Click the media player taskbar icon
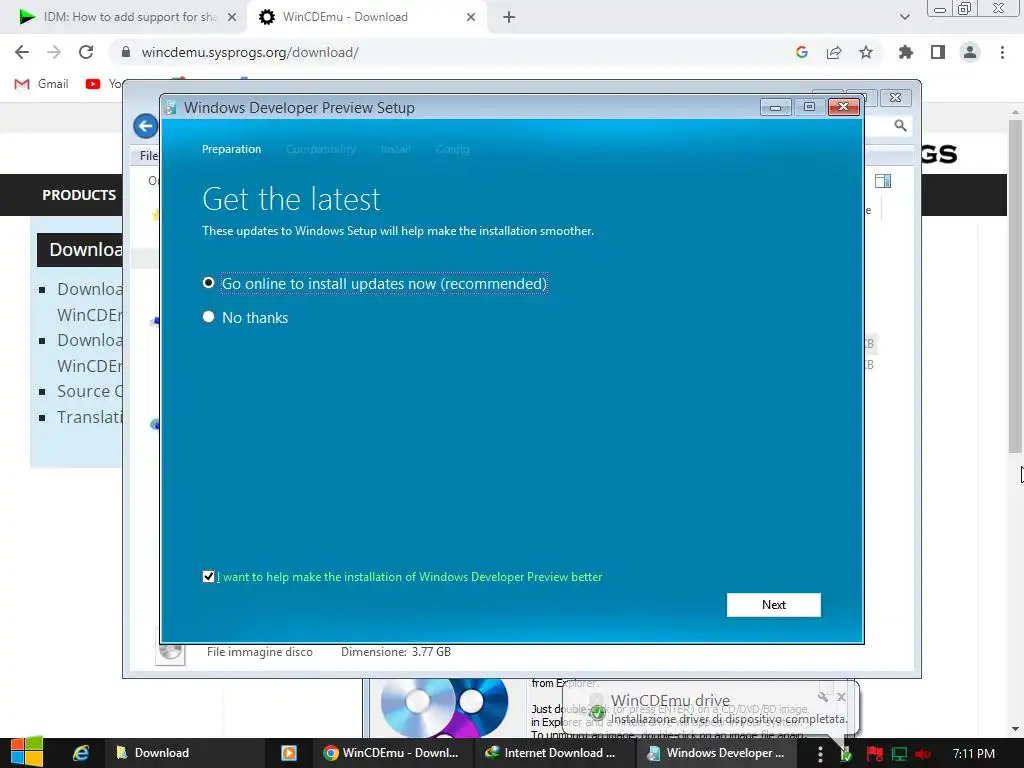 pyautogui.click(x=289, y=753)
